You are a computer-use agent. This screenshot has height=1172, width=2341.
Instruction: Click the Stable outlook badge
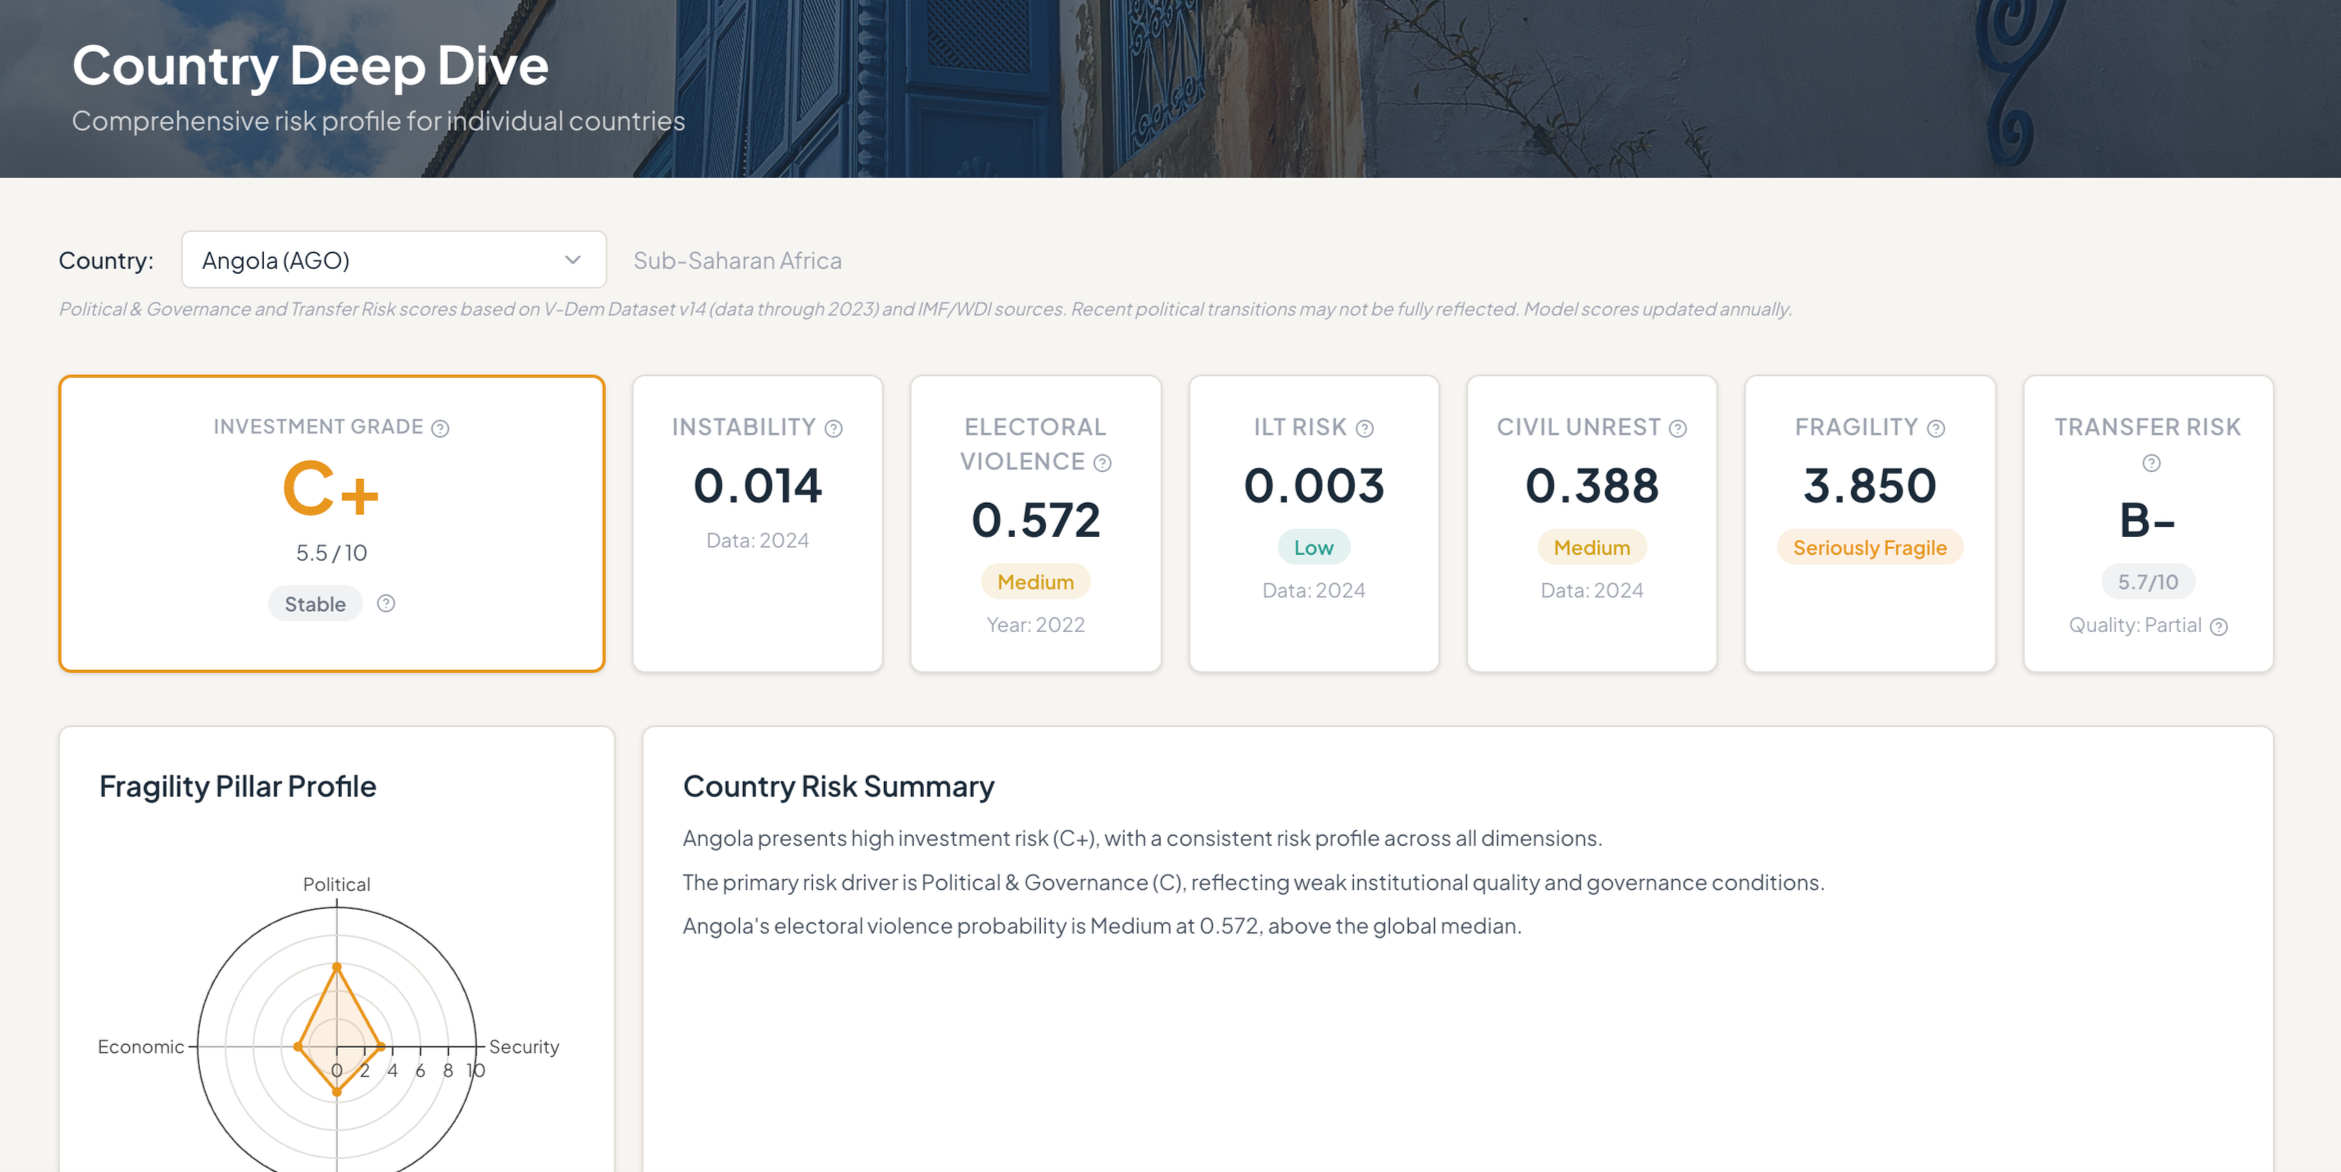(x=315, y=604)
